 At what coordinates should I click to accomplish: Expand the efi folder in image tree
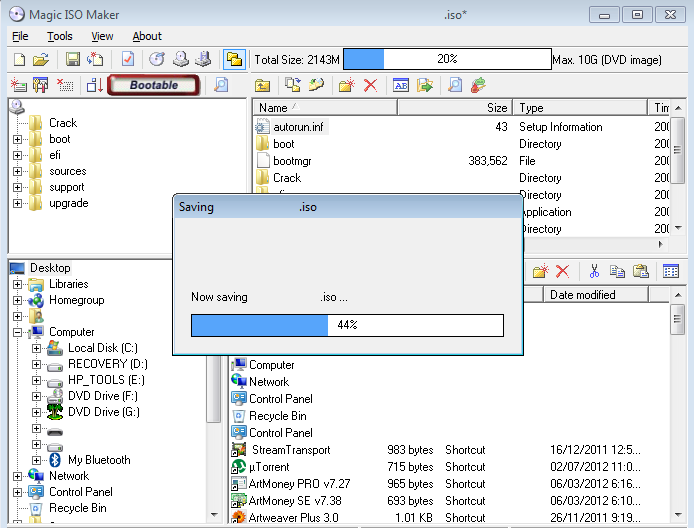(17, 155)
